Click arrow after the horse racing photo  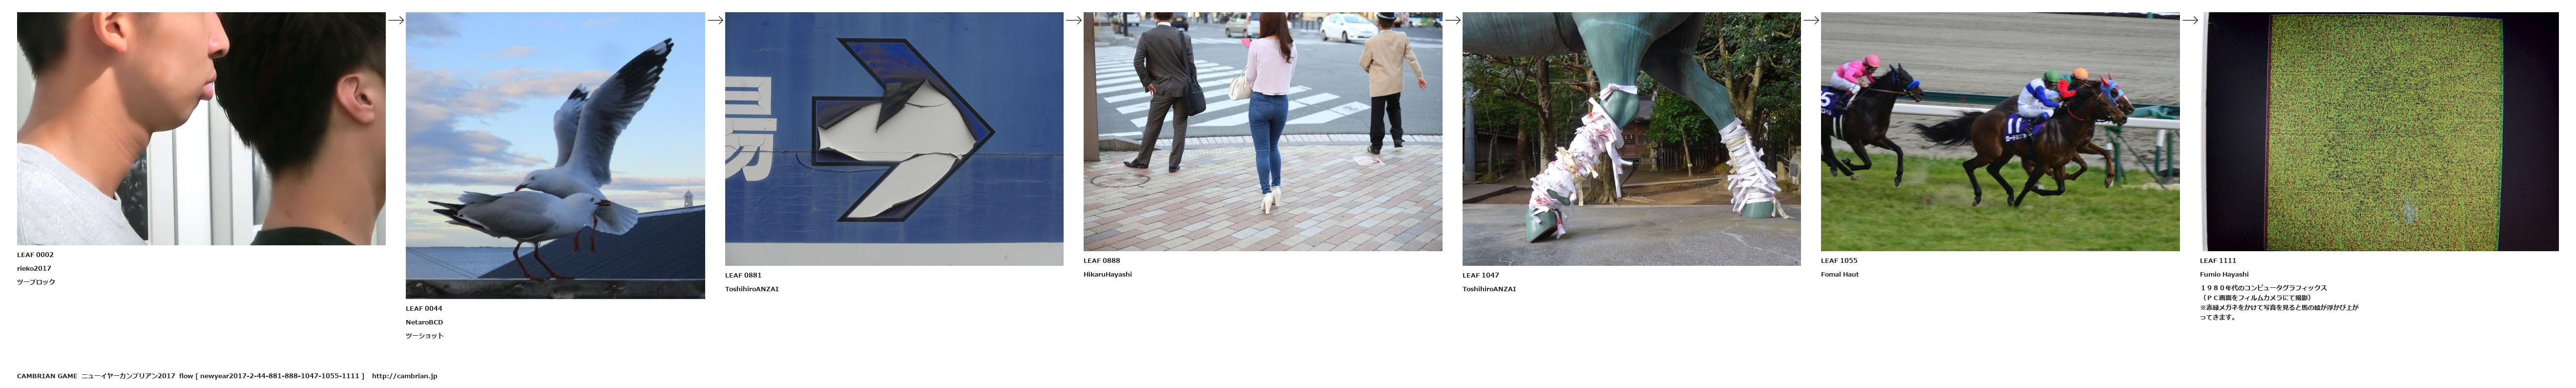(x=2189, y=20)
